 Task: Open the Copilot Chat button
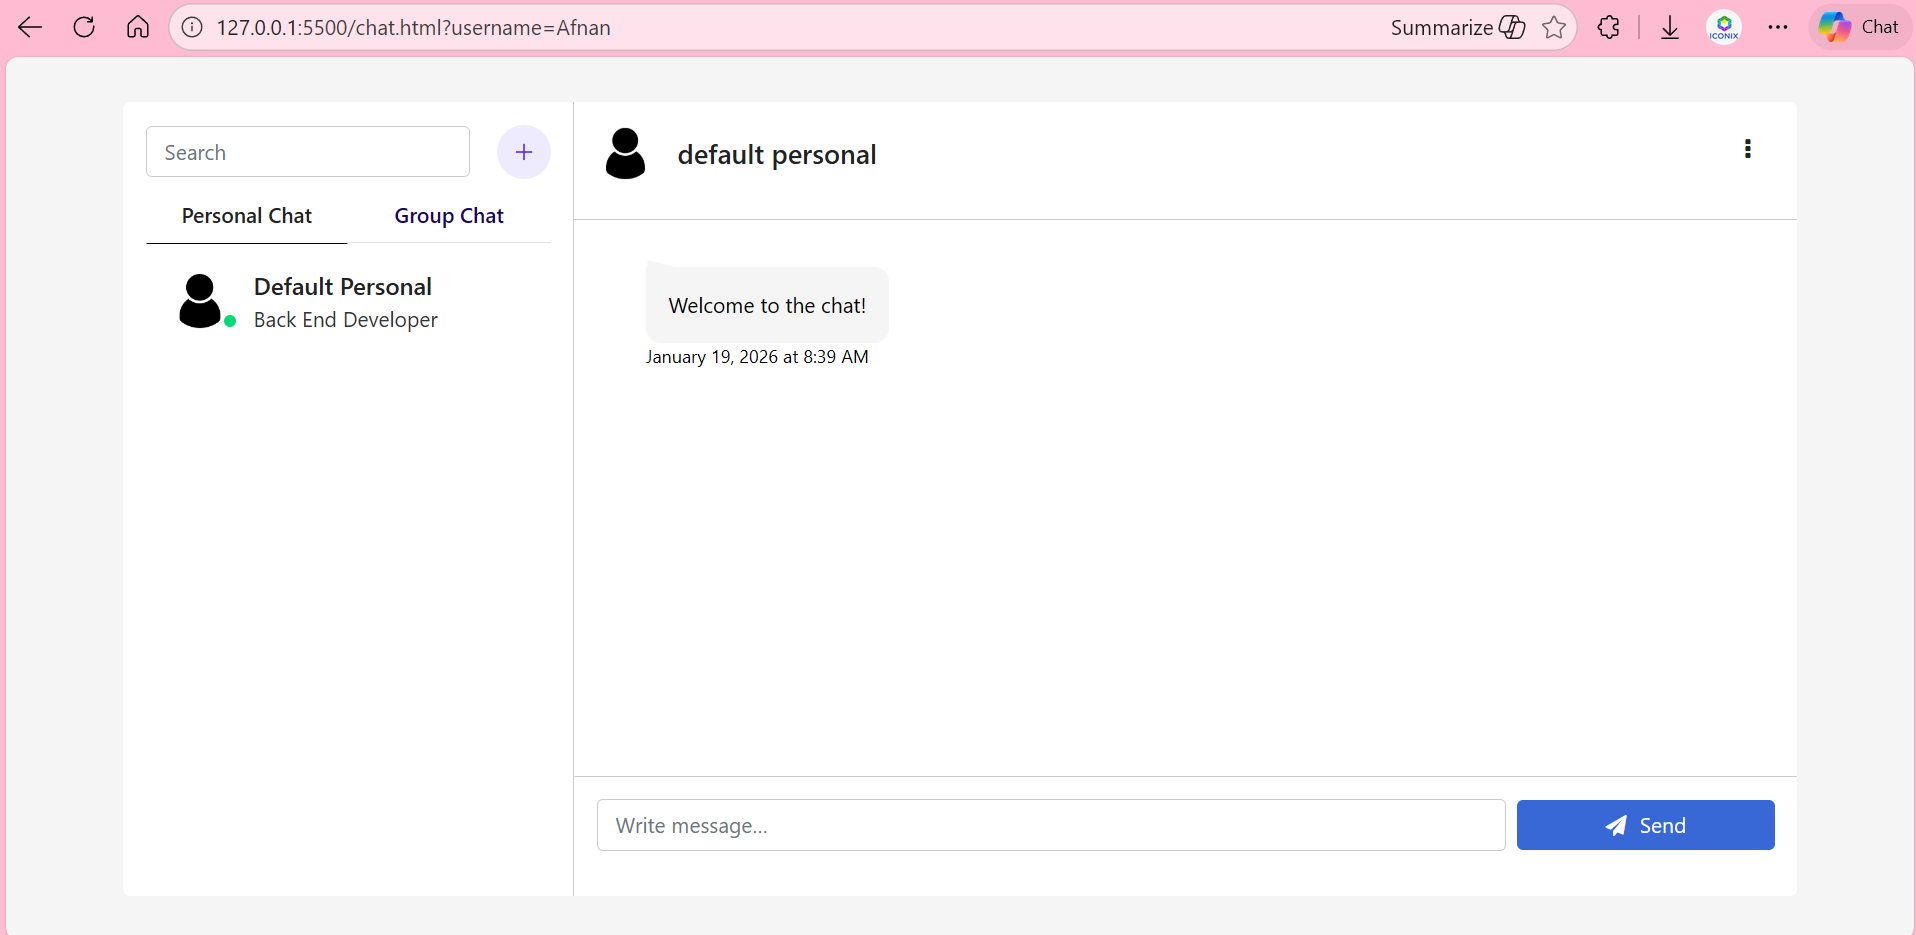point(1859,27)
